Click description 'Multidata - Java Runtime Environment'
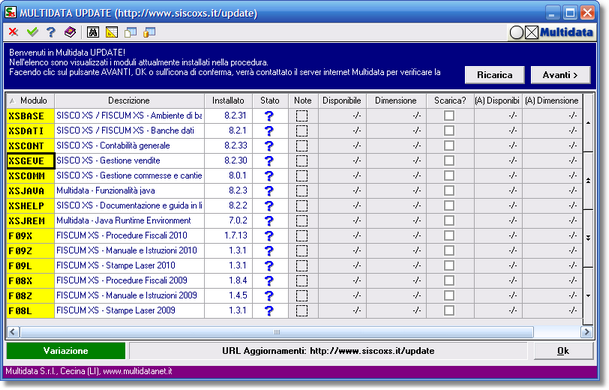 124,221
